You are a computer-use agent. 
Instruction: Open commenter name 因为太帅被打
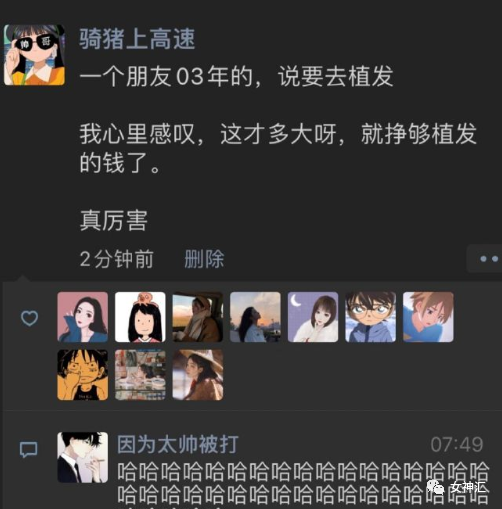178,444
